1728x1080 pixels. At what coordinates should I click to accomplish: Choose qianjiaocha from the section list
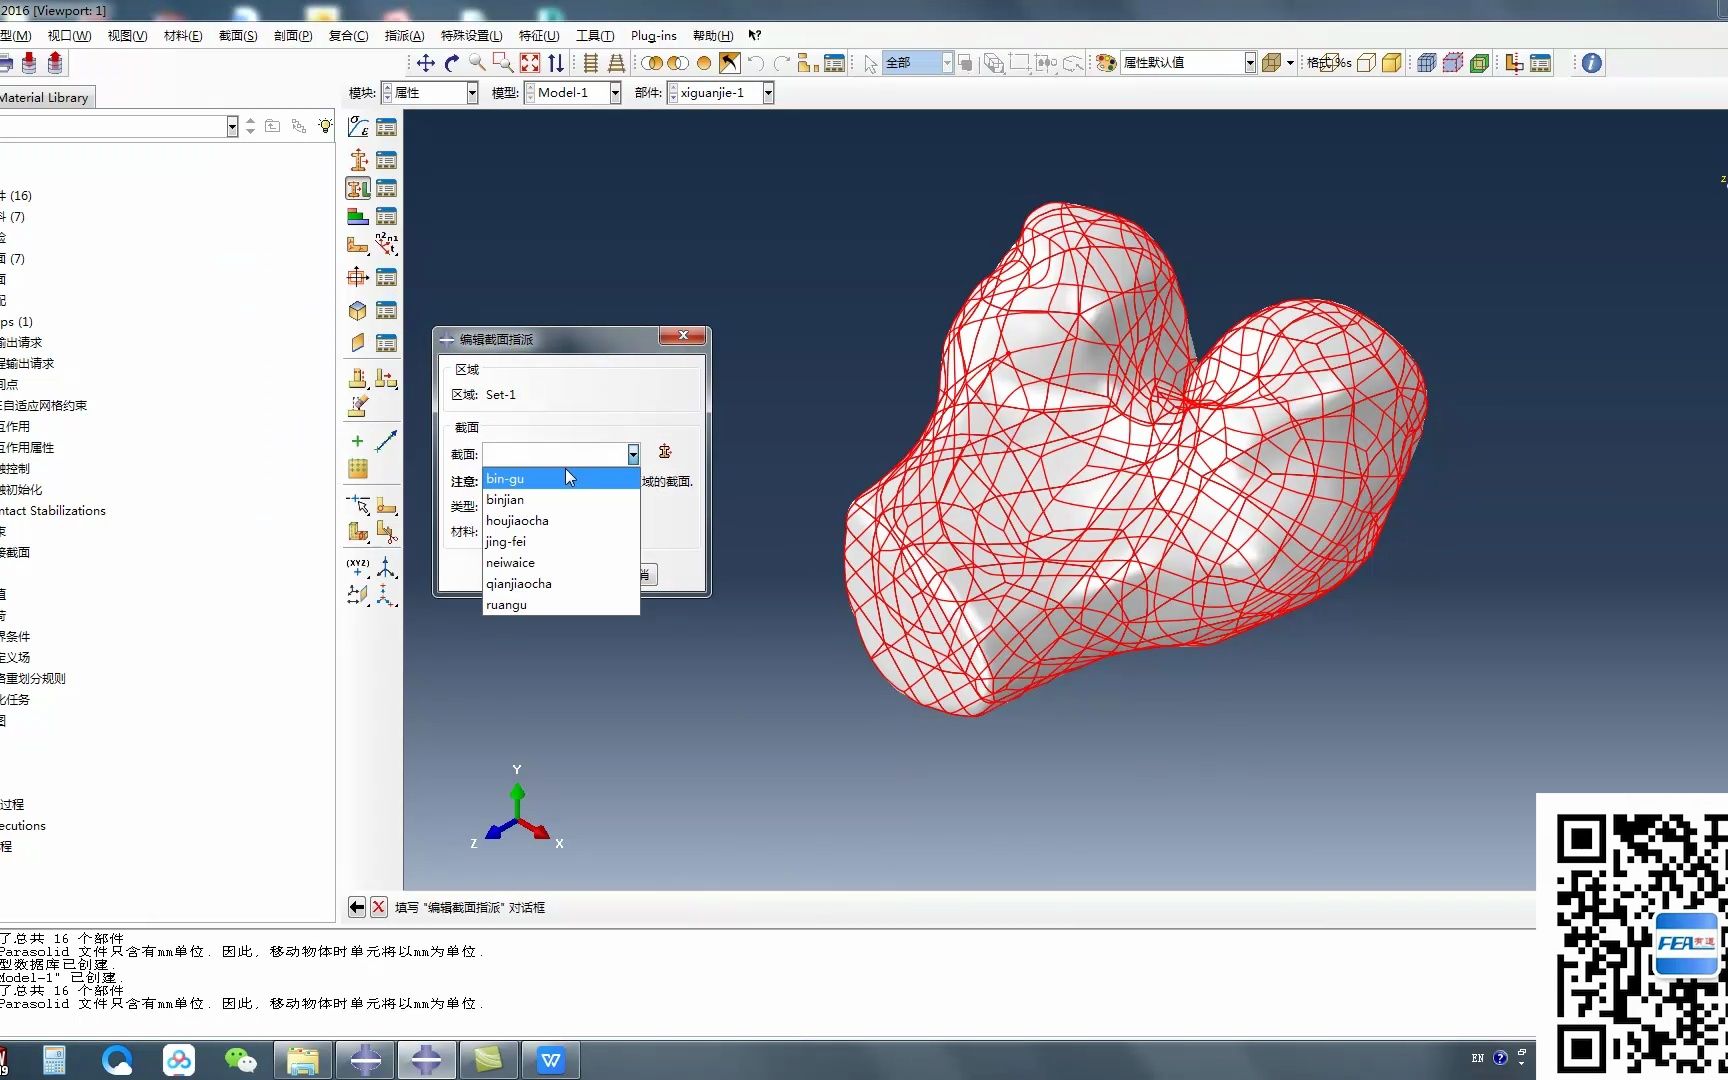[x=560, y=584]
